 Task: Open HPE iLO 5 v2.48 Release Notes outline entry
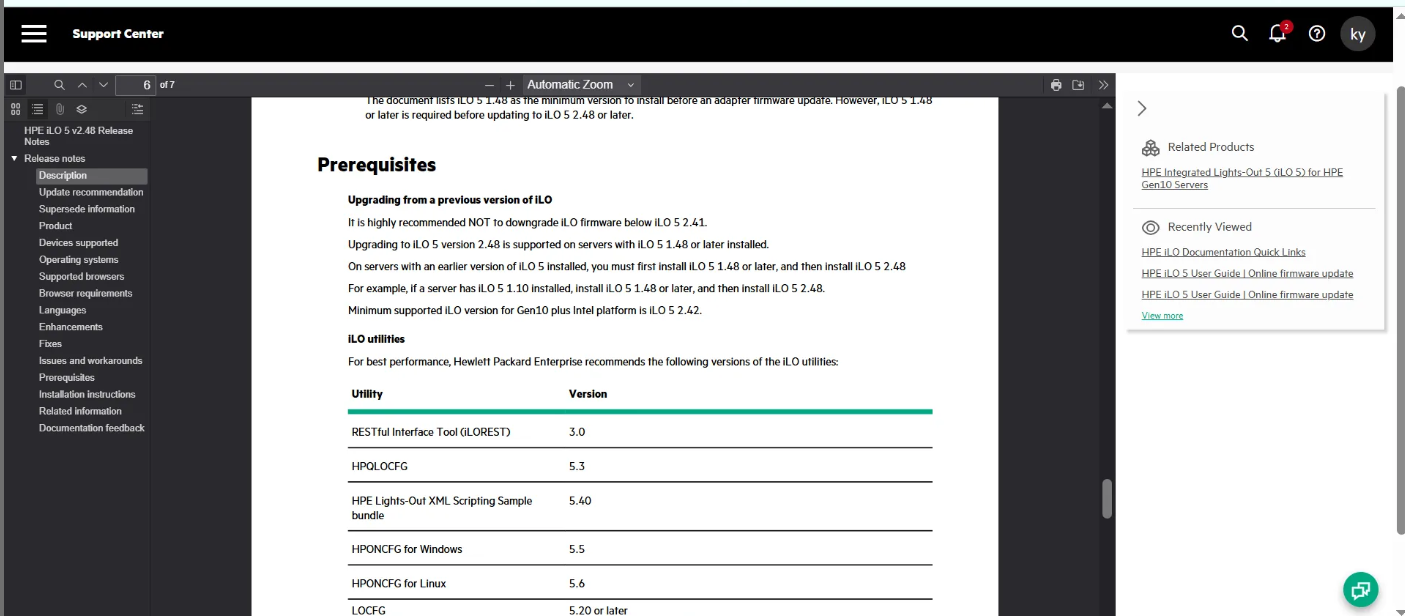[x=78, y=136]
